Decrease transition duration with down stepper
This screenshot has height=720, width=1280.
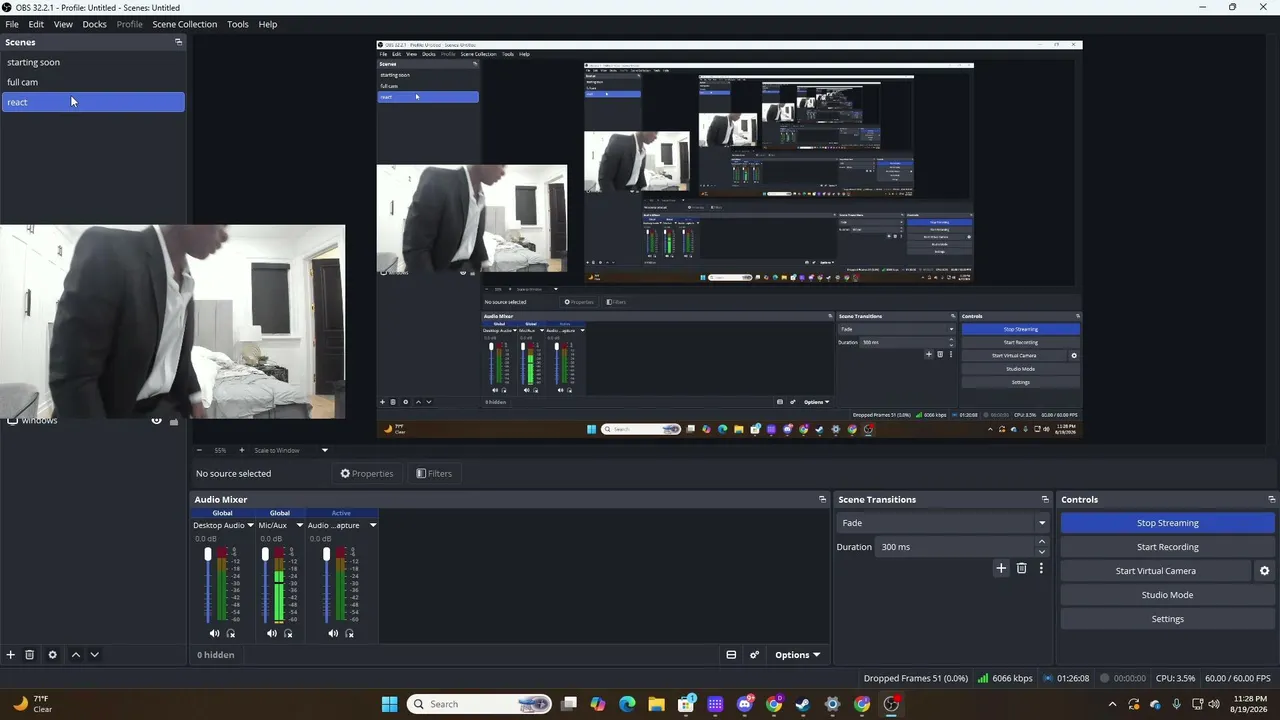point(1042,552)
